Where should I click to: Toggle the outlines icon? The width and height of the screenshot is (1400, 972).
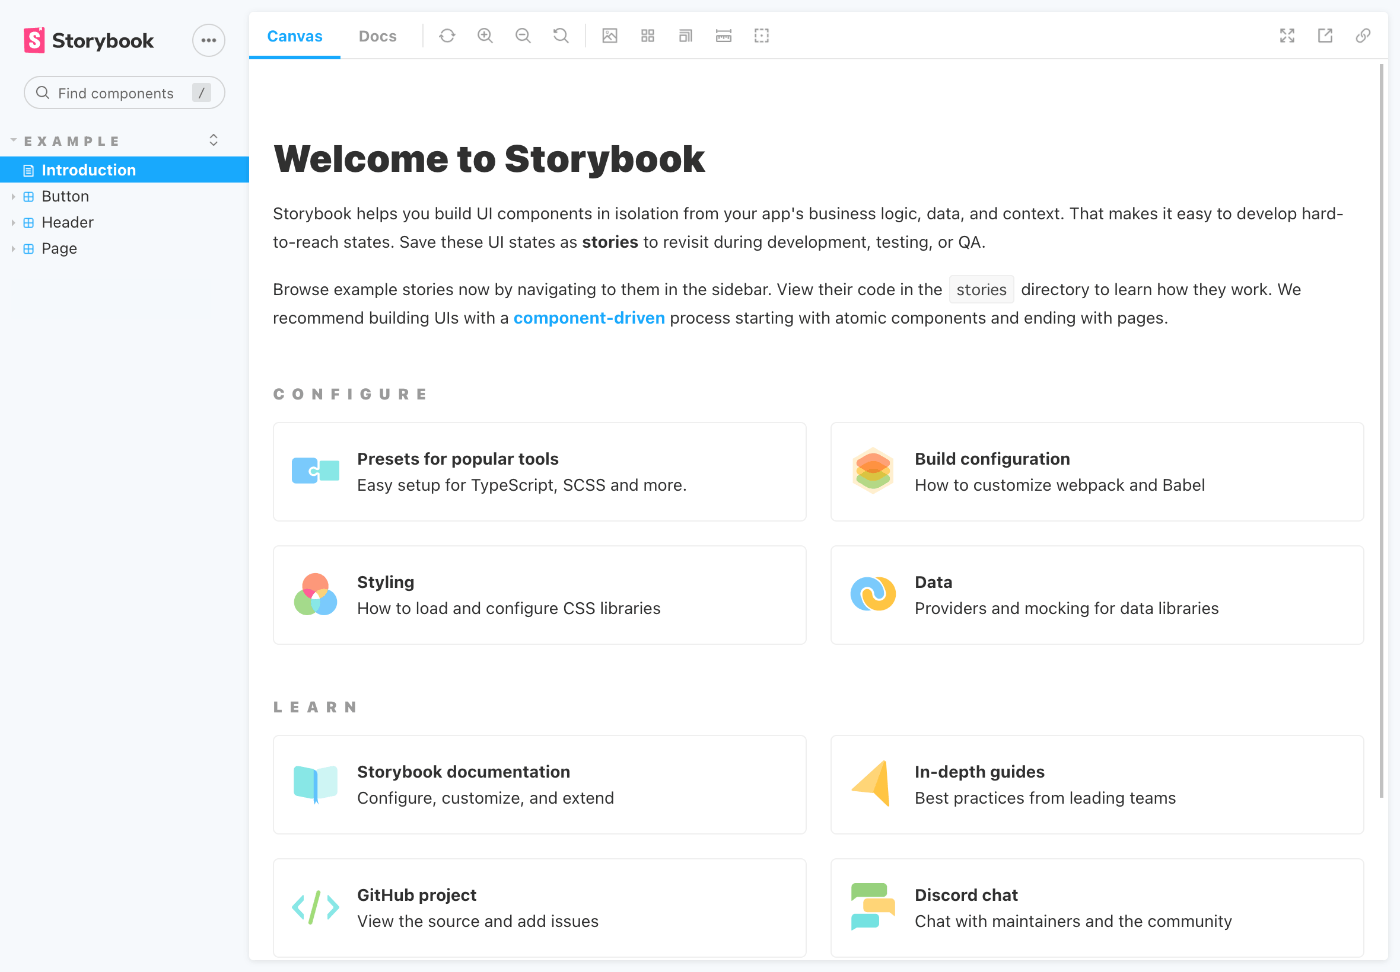pyautogui.click(x=762, y=36)
